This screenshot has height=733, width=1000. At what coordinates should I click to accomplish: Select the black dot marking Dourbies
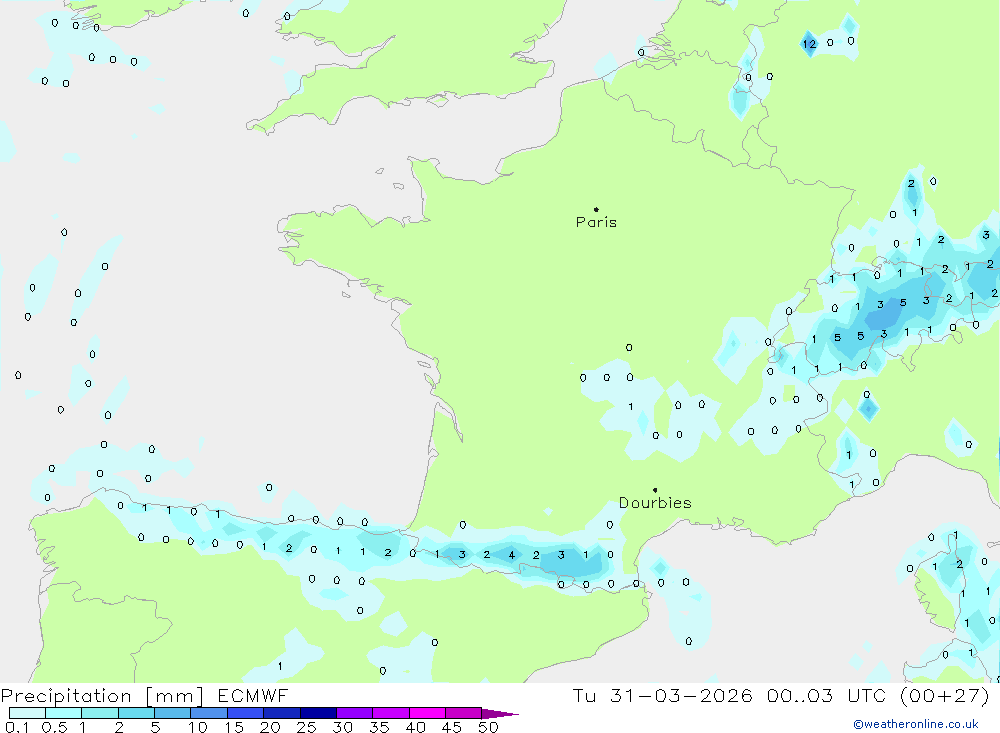coord(655,490)
